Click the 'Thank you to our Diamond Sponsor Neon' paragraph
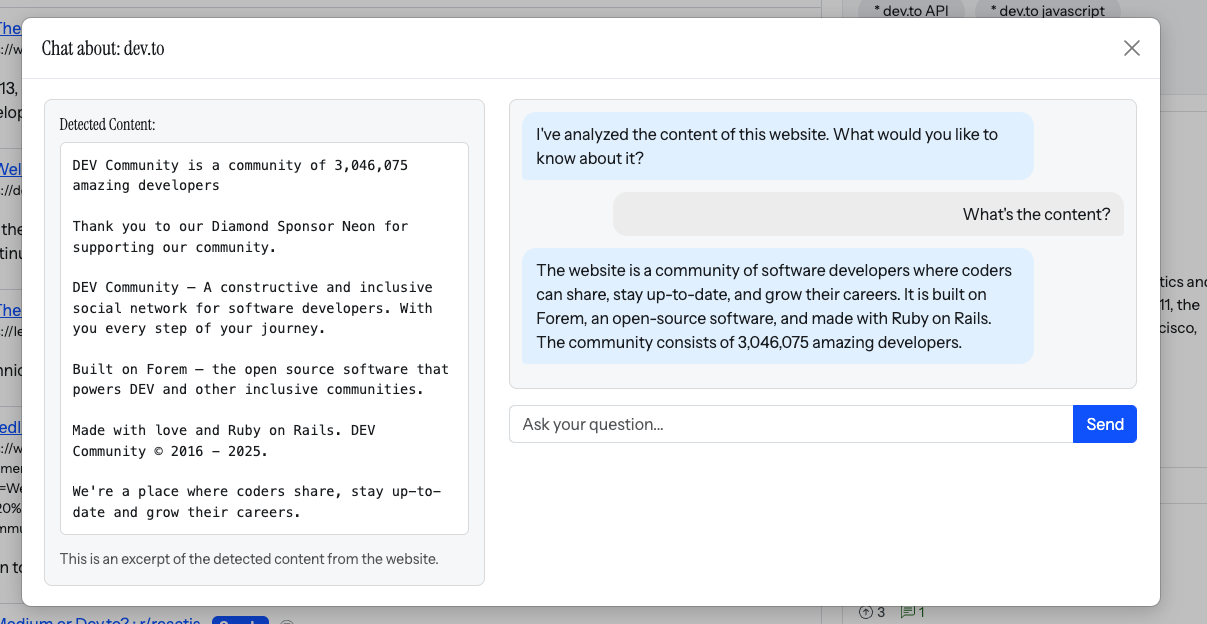 coord(240,236)
